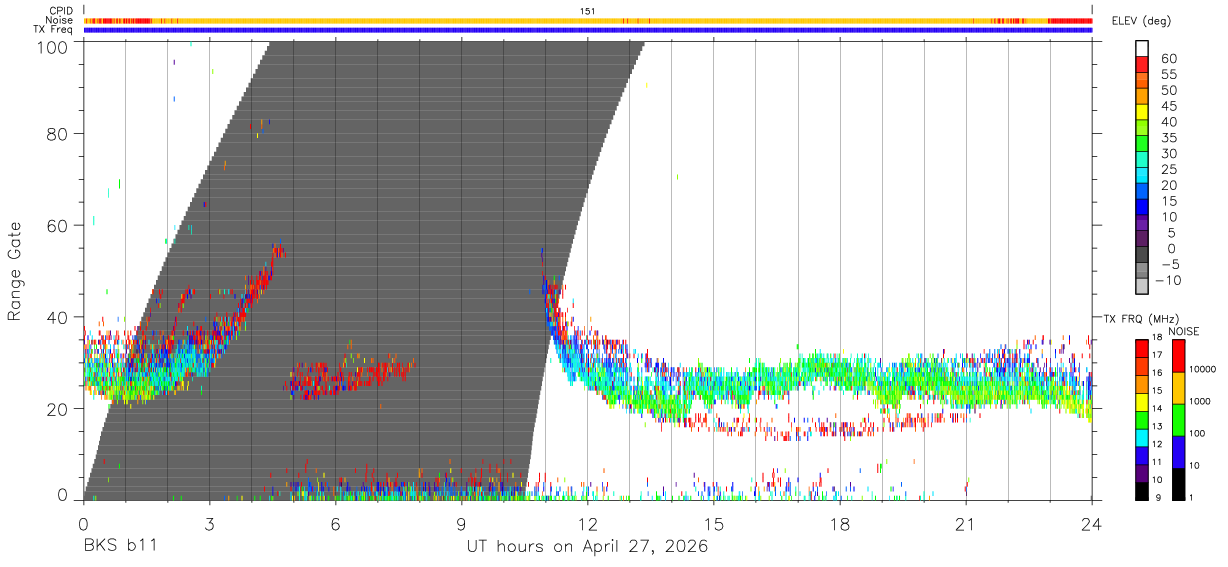
Task: Click the white top swatch of the ELEV colorbar
Action: pos(1142,48)
